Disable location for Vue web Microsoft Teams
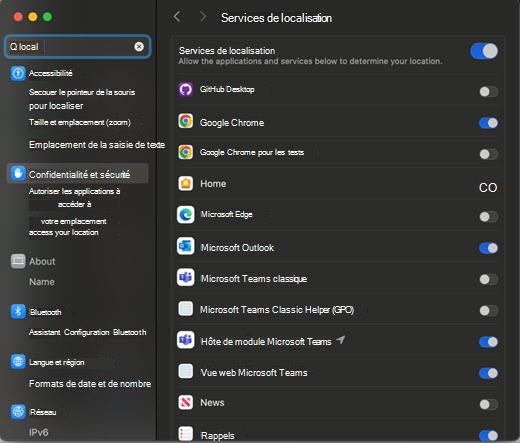The image size is (520, 443). [x=489, y=373]
